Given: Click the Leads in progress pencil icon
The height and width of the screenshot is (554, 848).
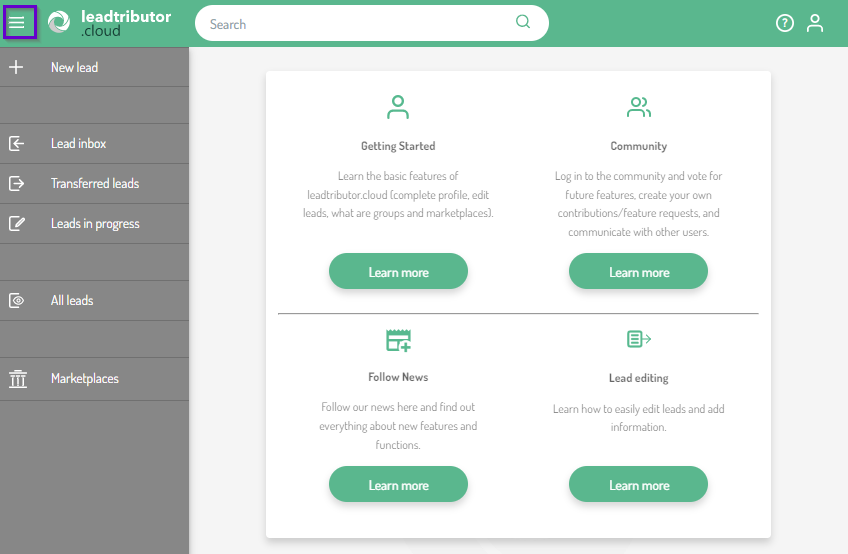Looking at the screenshot, I should click(17, 224).
